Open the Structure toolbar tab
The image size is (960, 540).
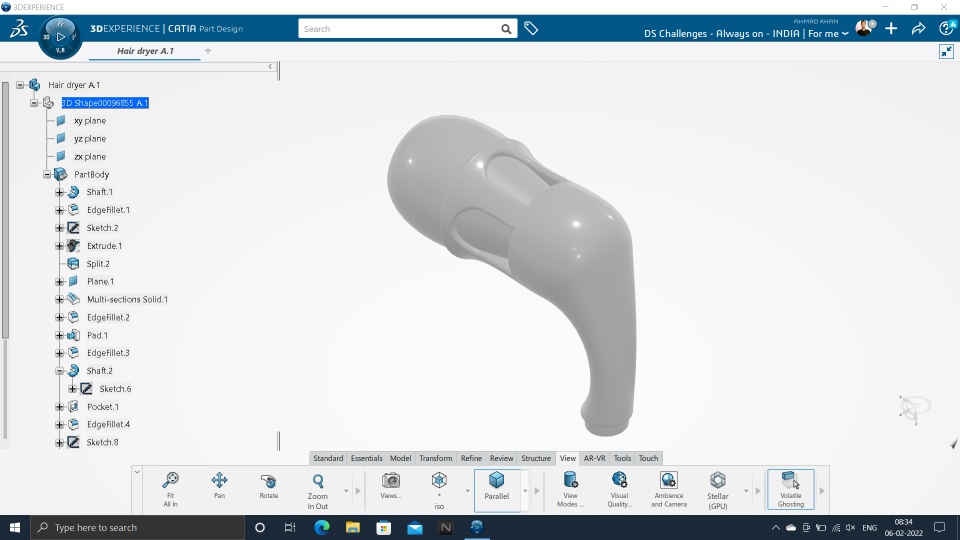pos(536,458)
